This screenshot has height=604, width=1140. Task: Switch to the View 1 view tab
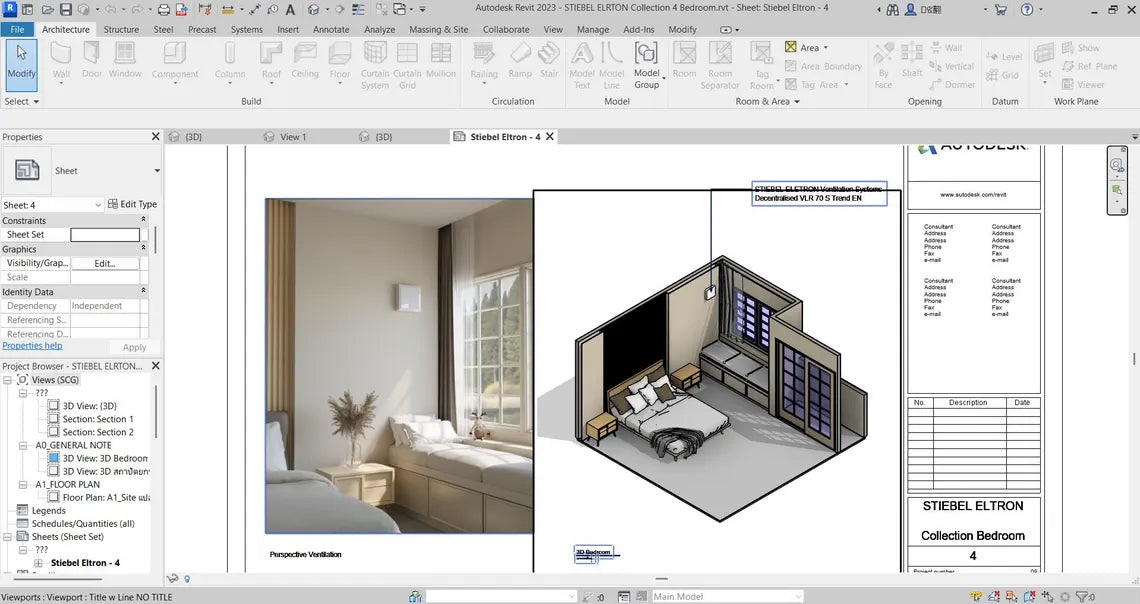click(293, 137)
